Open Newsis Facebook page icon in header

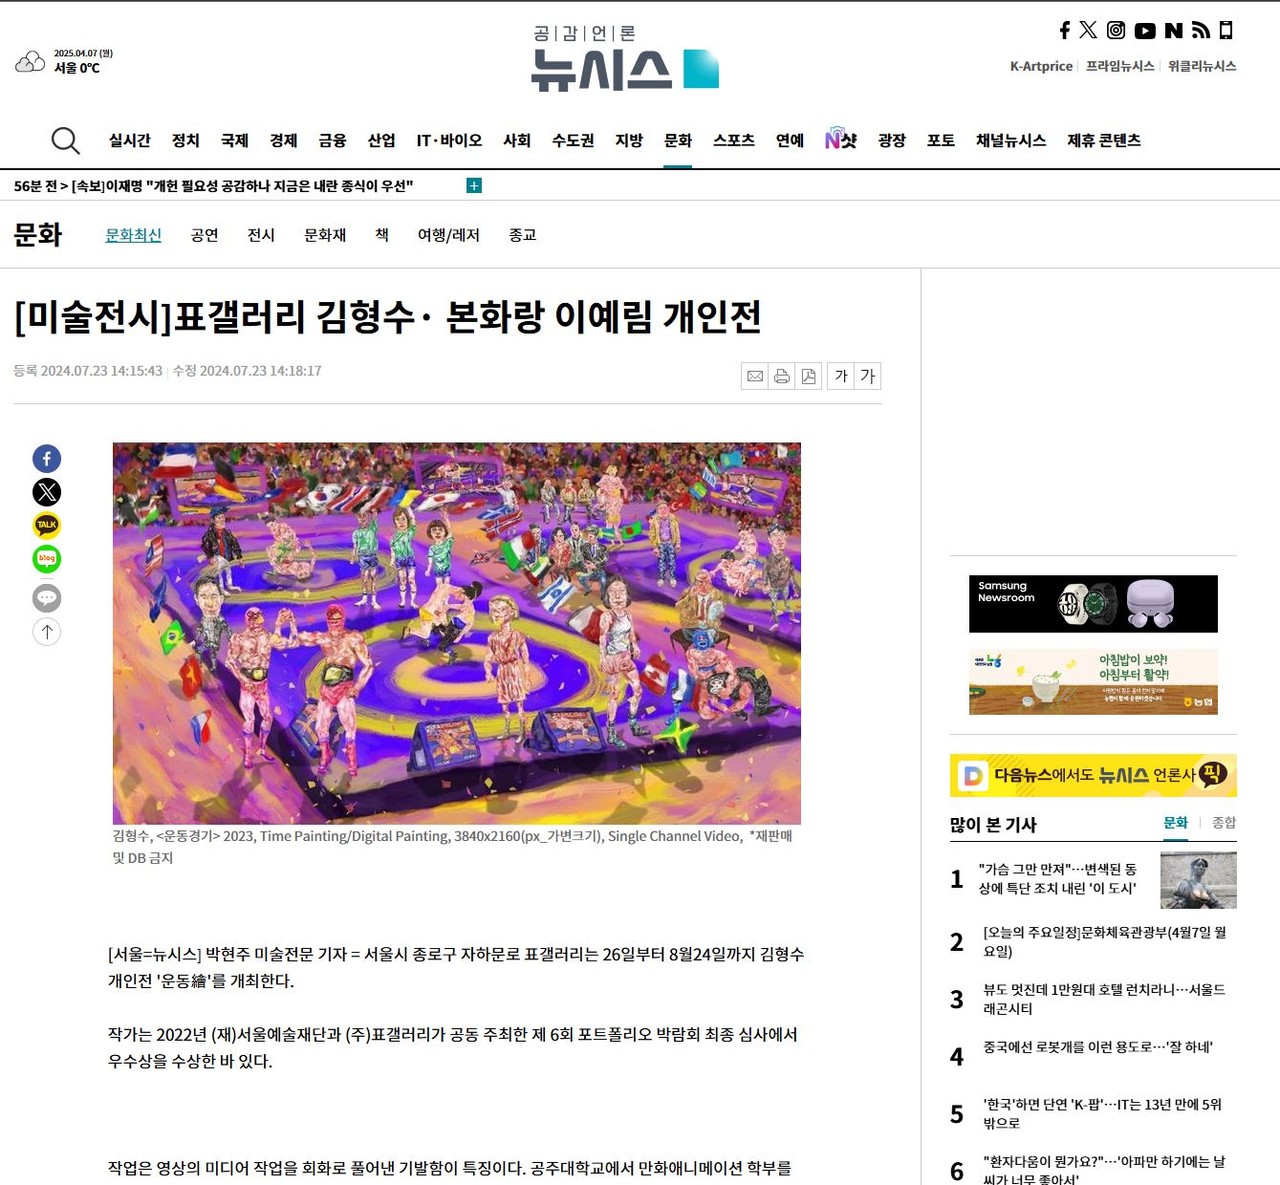[x=1064, y=30]
